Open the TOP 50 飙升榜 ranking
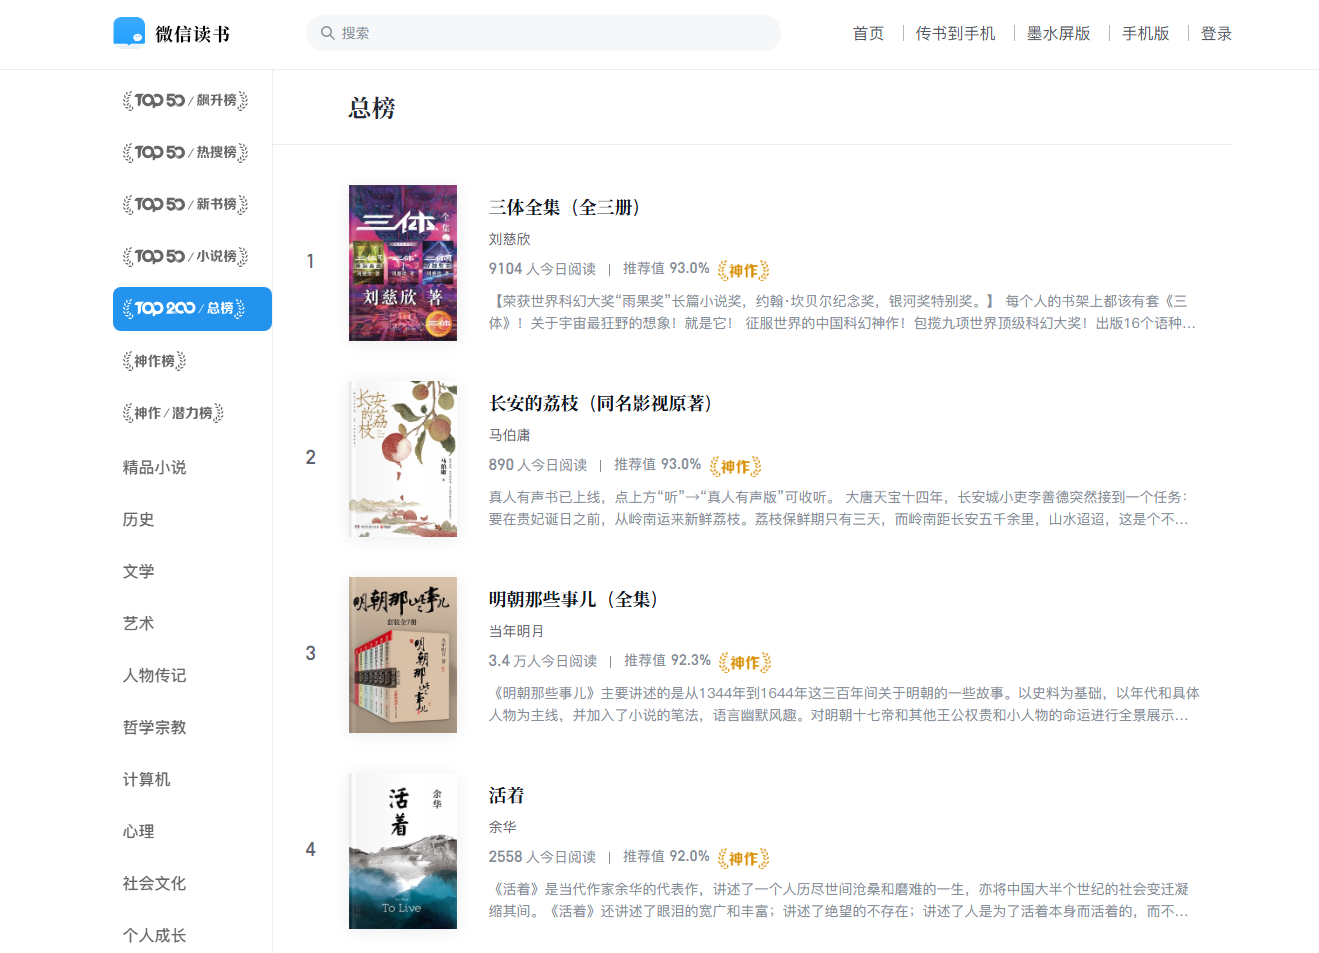 click(185, 100)
